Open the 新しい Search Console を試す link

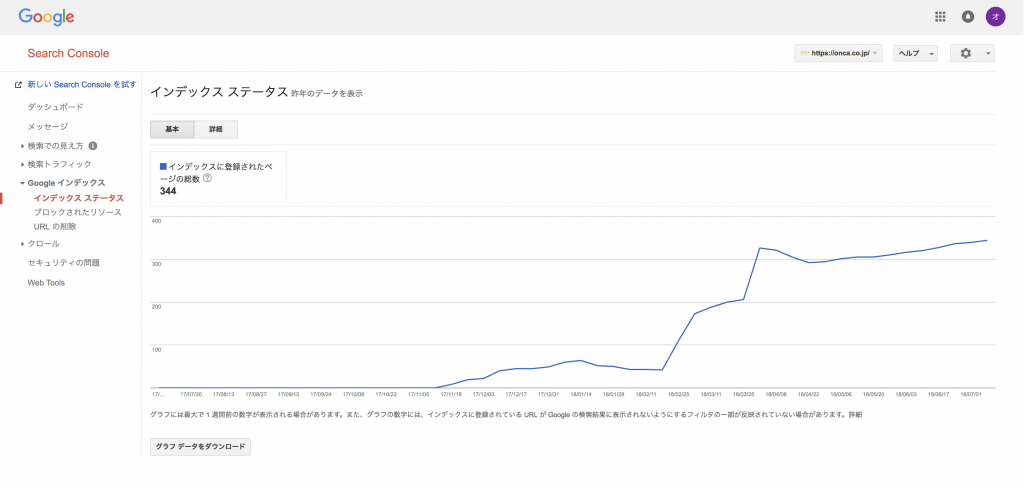pos(81,85)
